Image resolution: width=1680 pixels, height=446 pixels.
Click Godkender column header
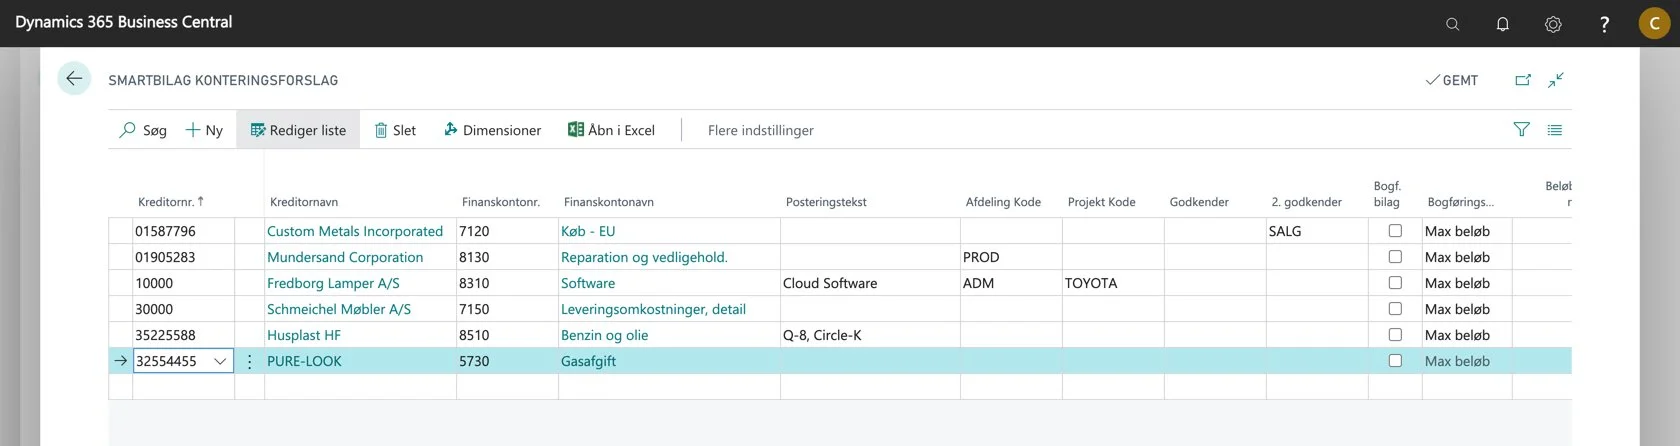point(1199,202)
